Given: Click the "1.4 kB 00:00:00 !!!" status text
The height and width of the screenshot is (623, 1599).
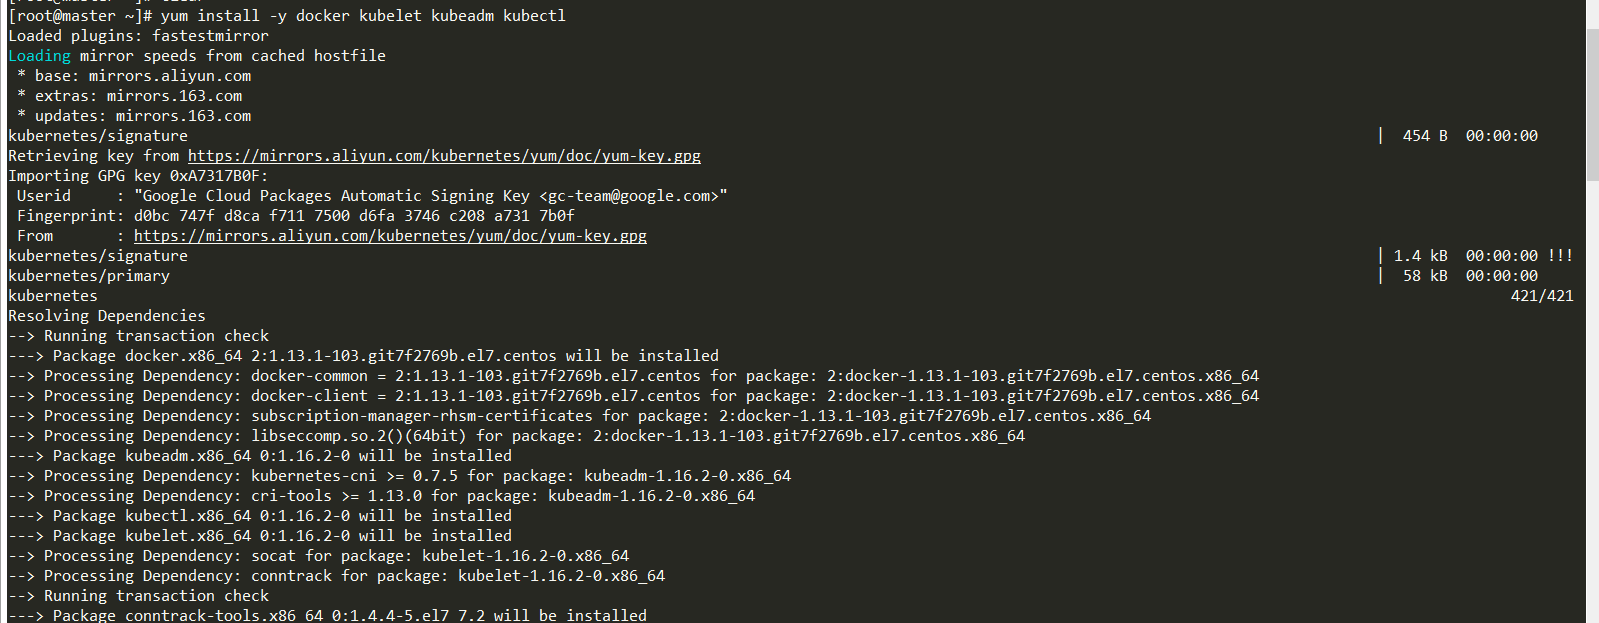Looking at the screenshot, I should point(1484,256).
